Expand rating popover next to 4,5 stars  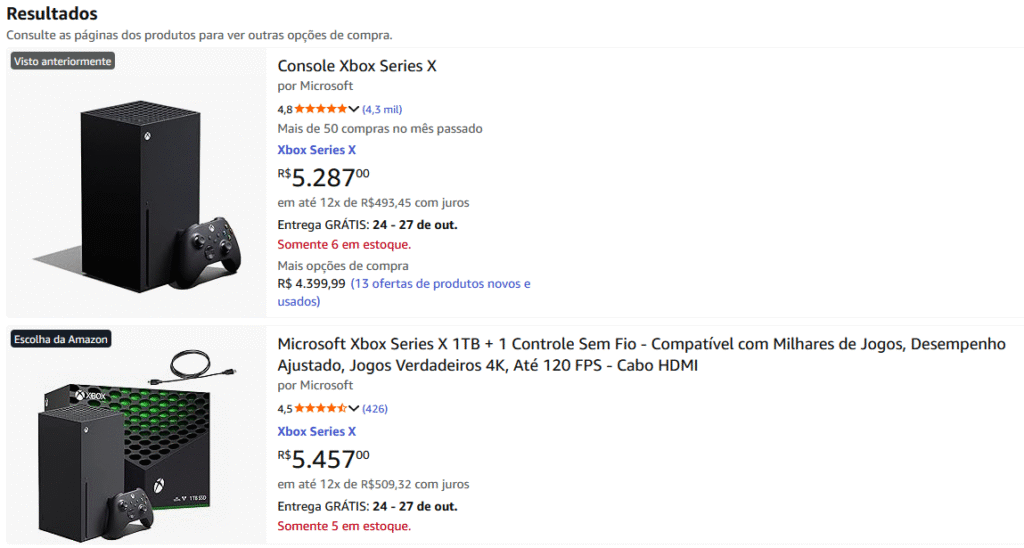354,408
